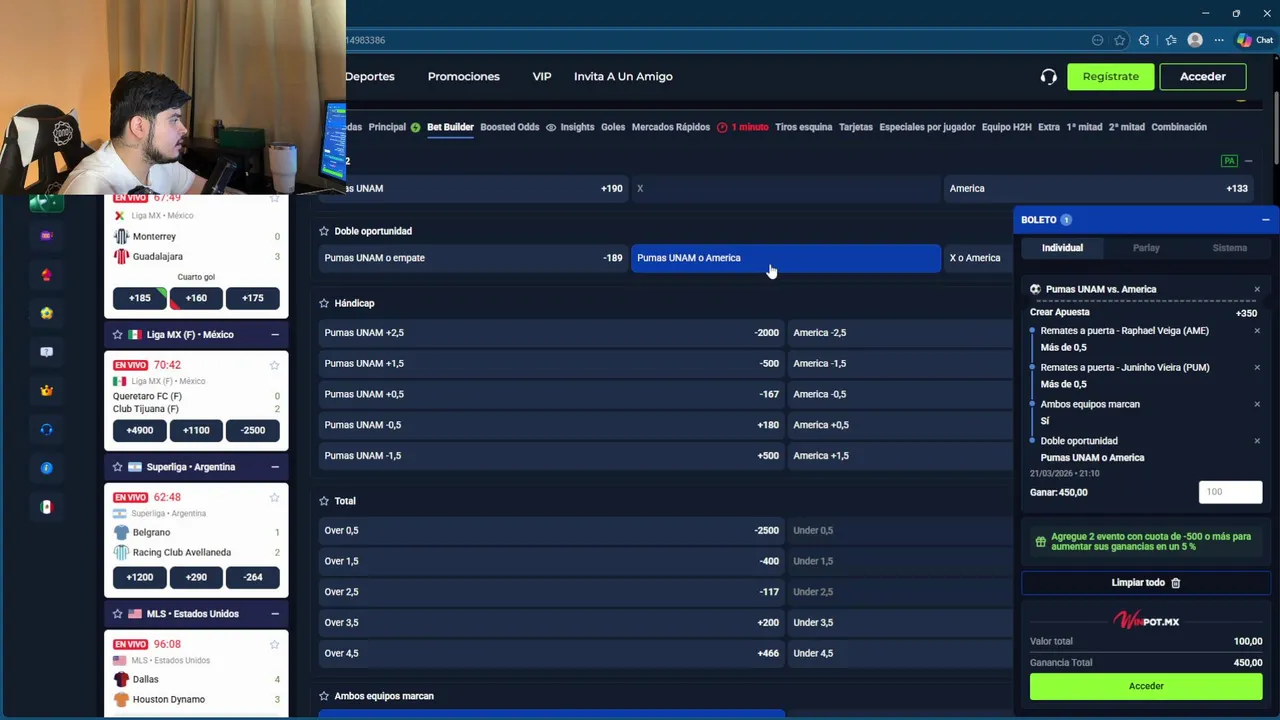Open the soccer ball icon in sidebar
Screen dimensions: 1280x720
coord(46,313)
